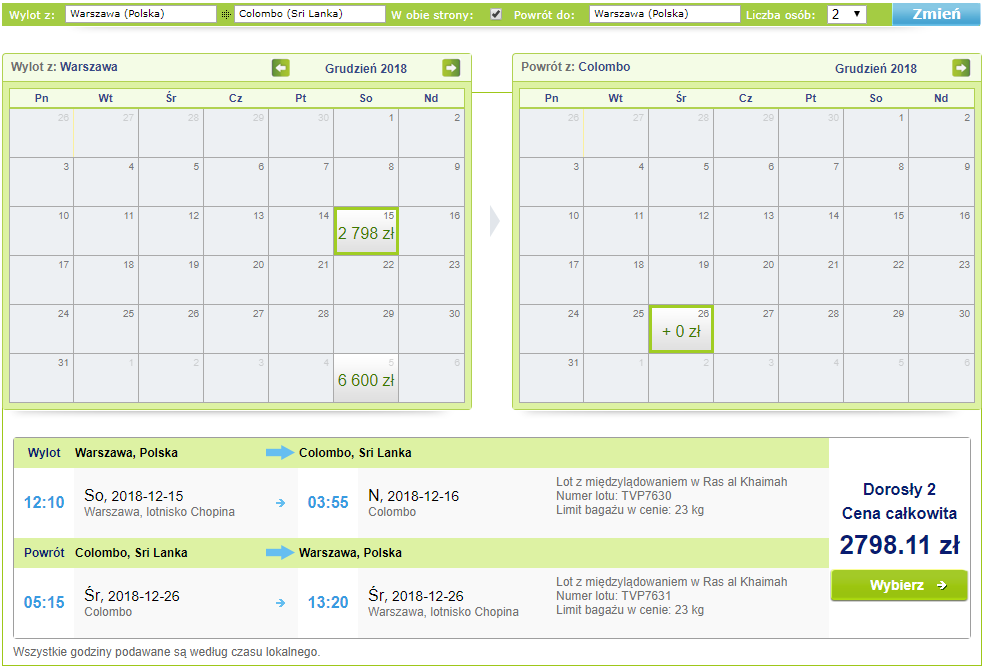Viewport: 984px width, 668px height.
Task: Click the Colombo (Sri Lanka) destination field
Action: click(x=310, y=15)
